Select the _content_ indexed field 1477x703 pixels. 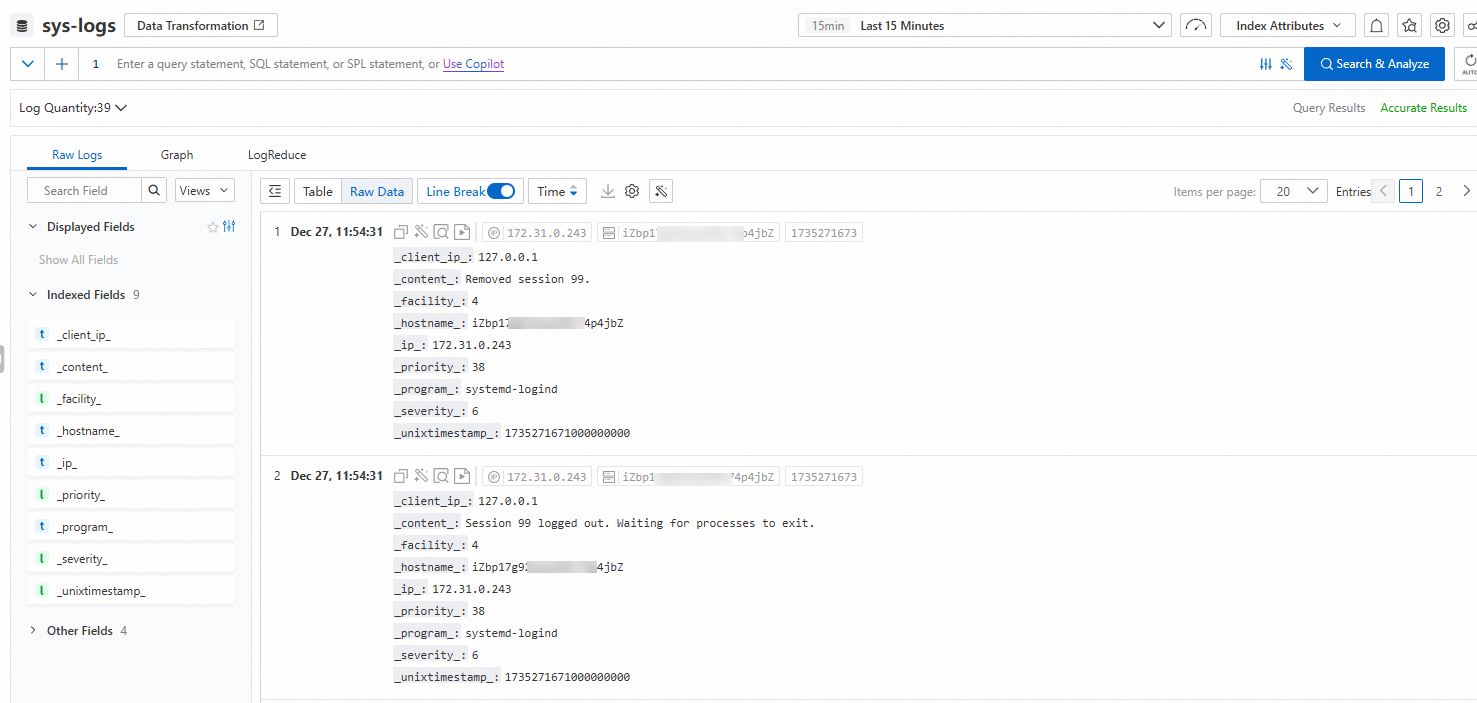(x=132, y=367)
